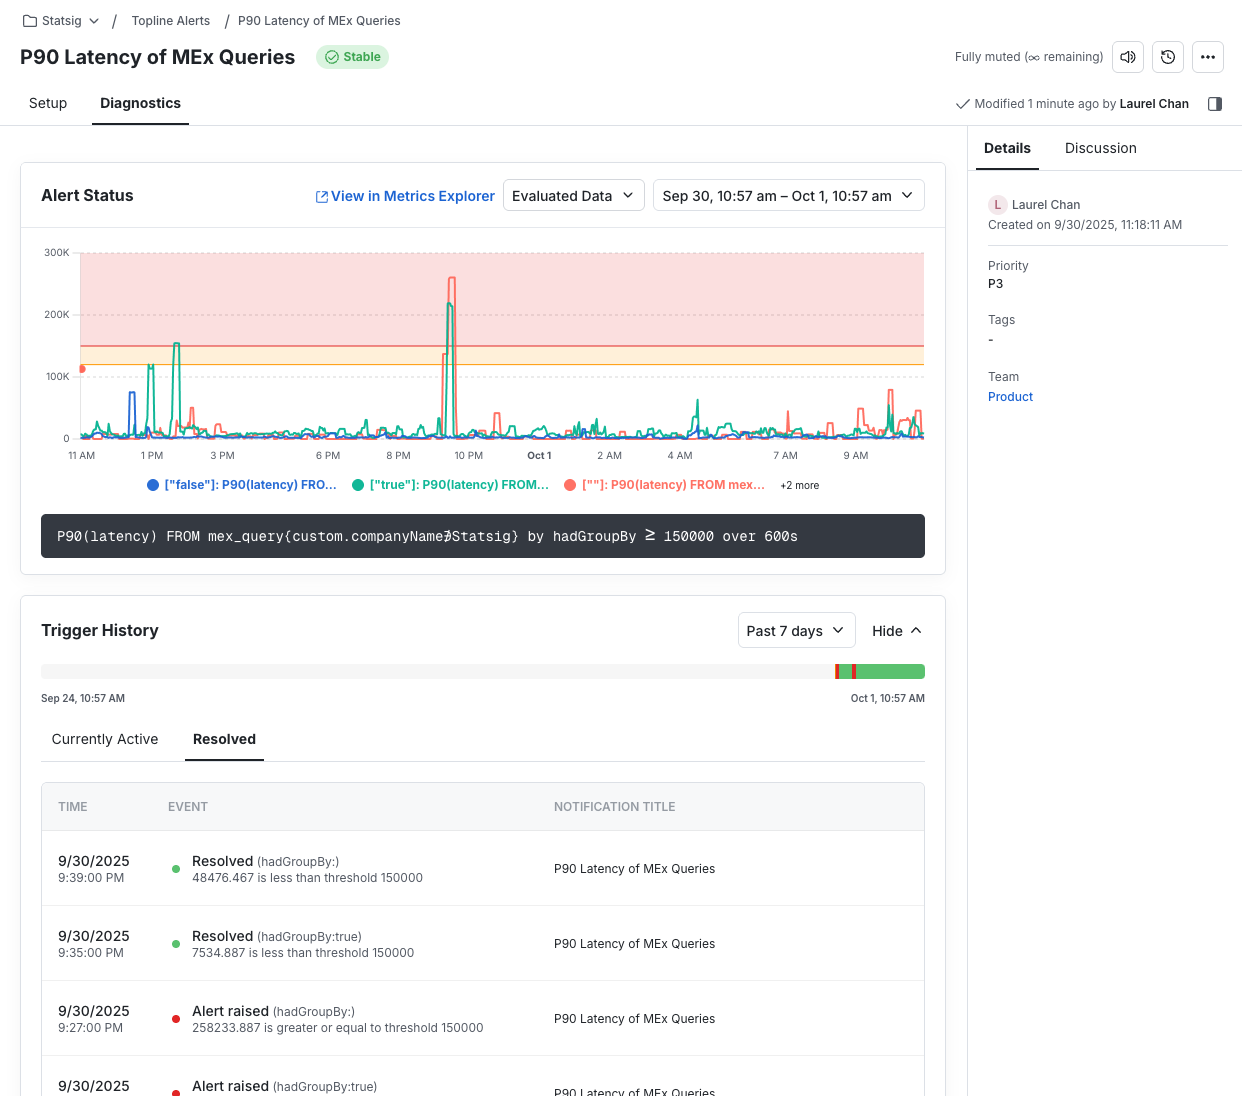Show the +2 more legend entries
This screenshot has width=1242, height=1096.
799,486
